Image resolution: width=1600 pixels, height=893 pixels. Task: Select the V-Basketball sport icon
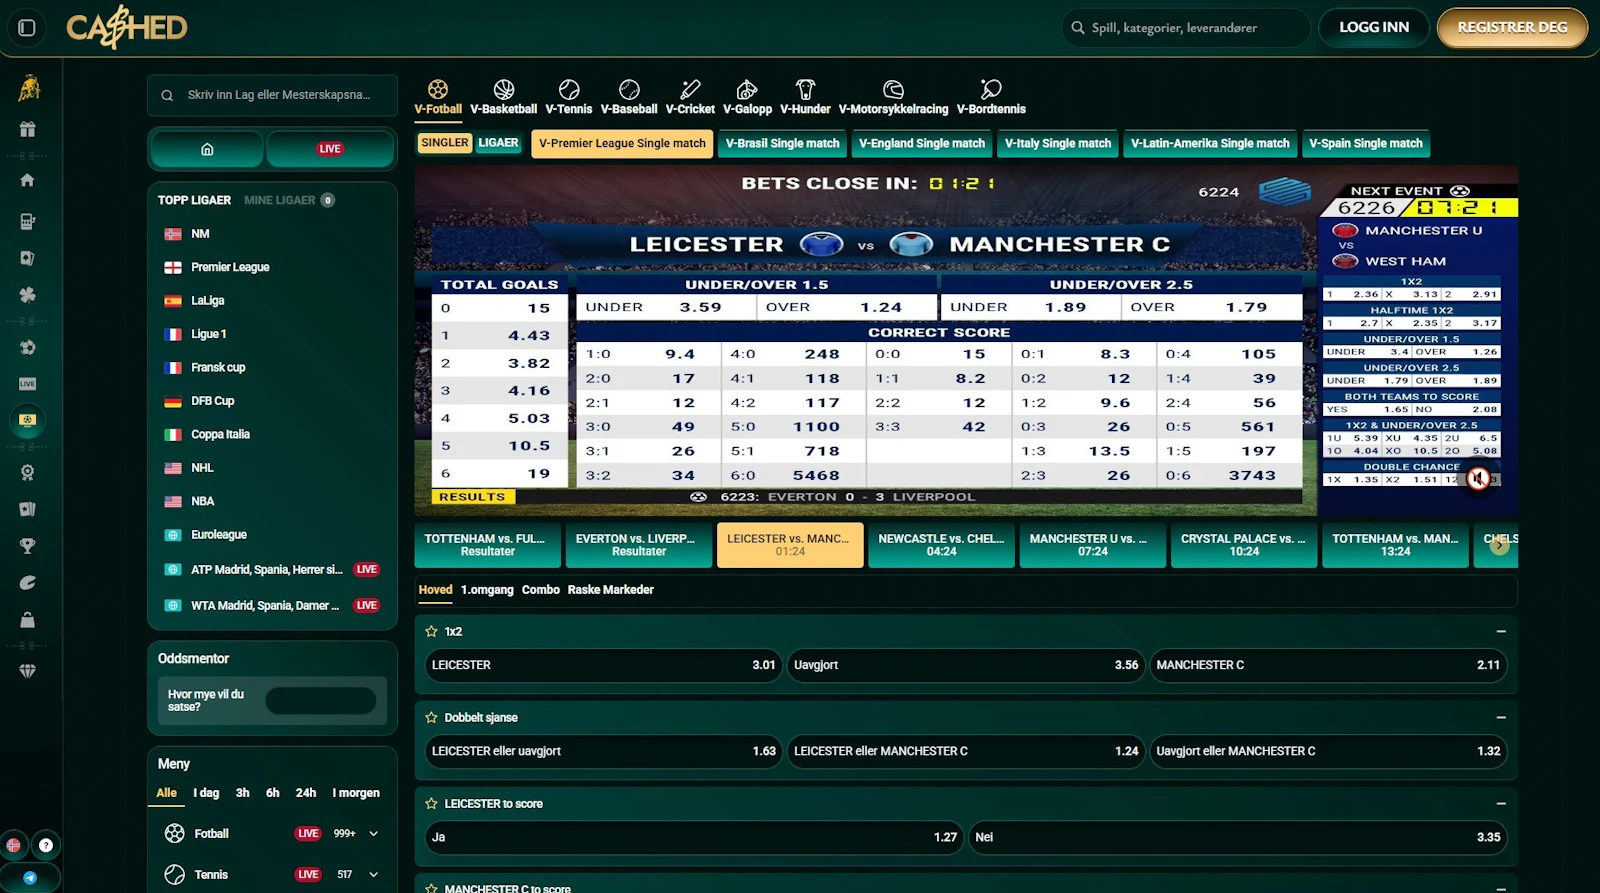pyautogui.click(x=504, y=98)
